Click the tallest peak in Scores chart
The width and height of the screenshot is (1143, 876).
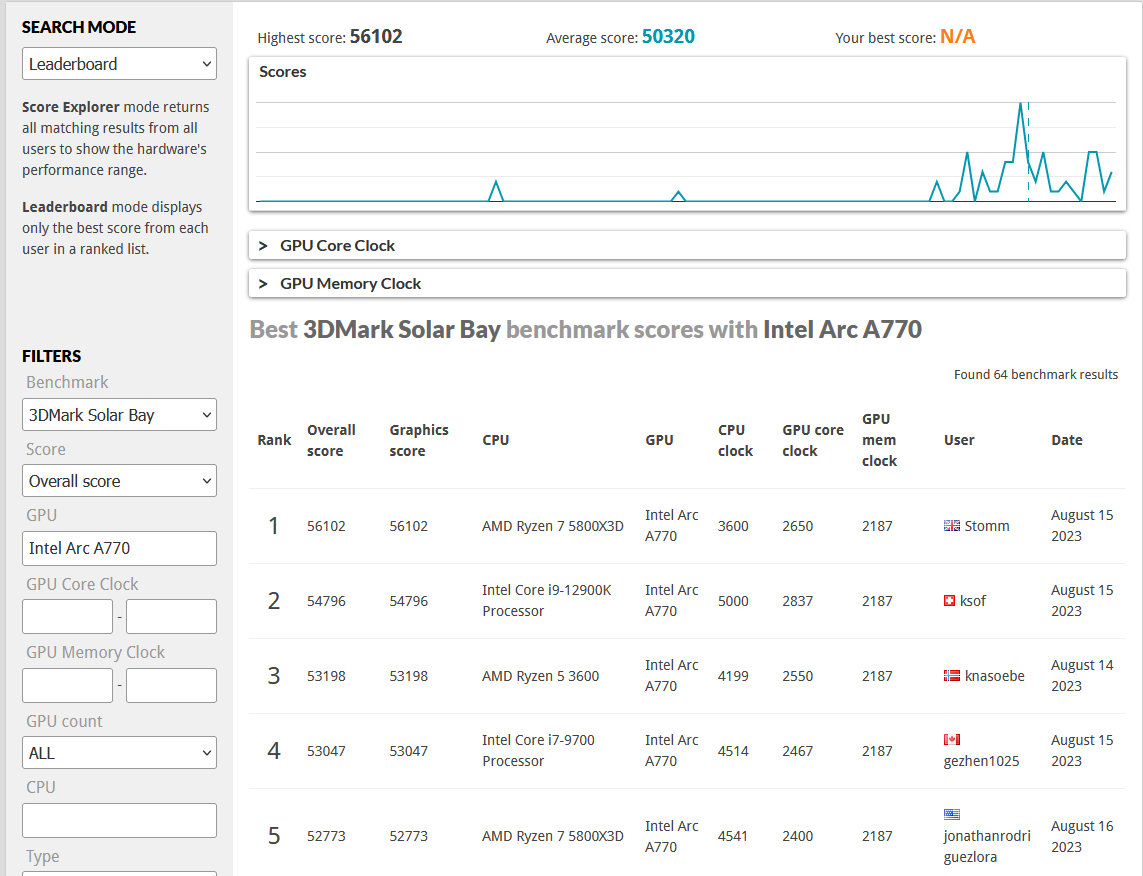coord(1021,104)
